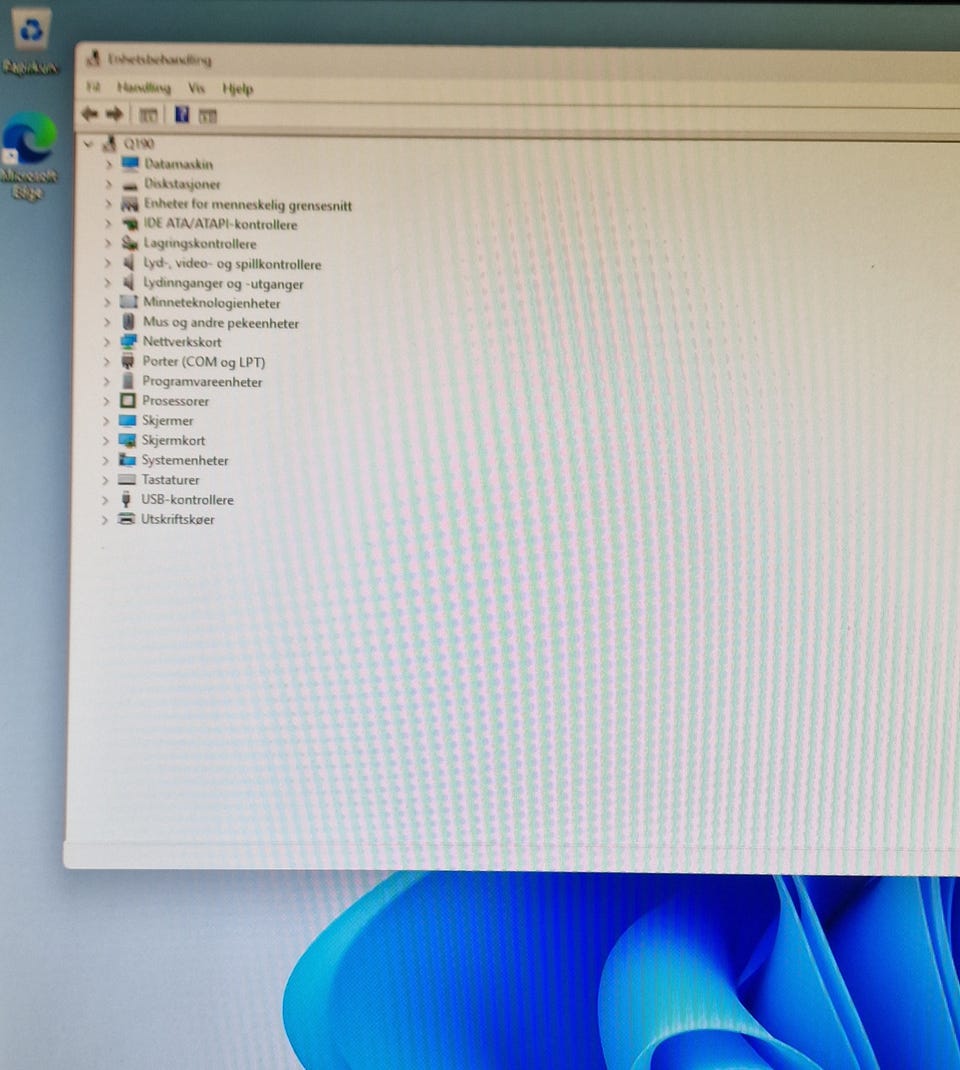This screenshot has width=960, height=1070.
Task: Select the Skjermkort text label
Action: click(x=173, y=440)
